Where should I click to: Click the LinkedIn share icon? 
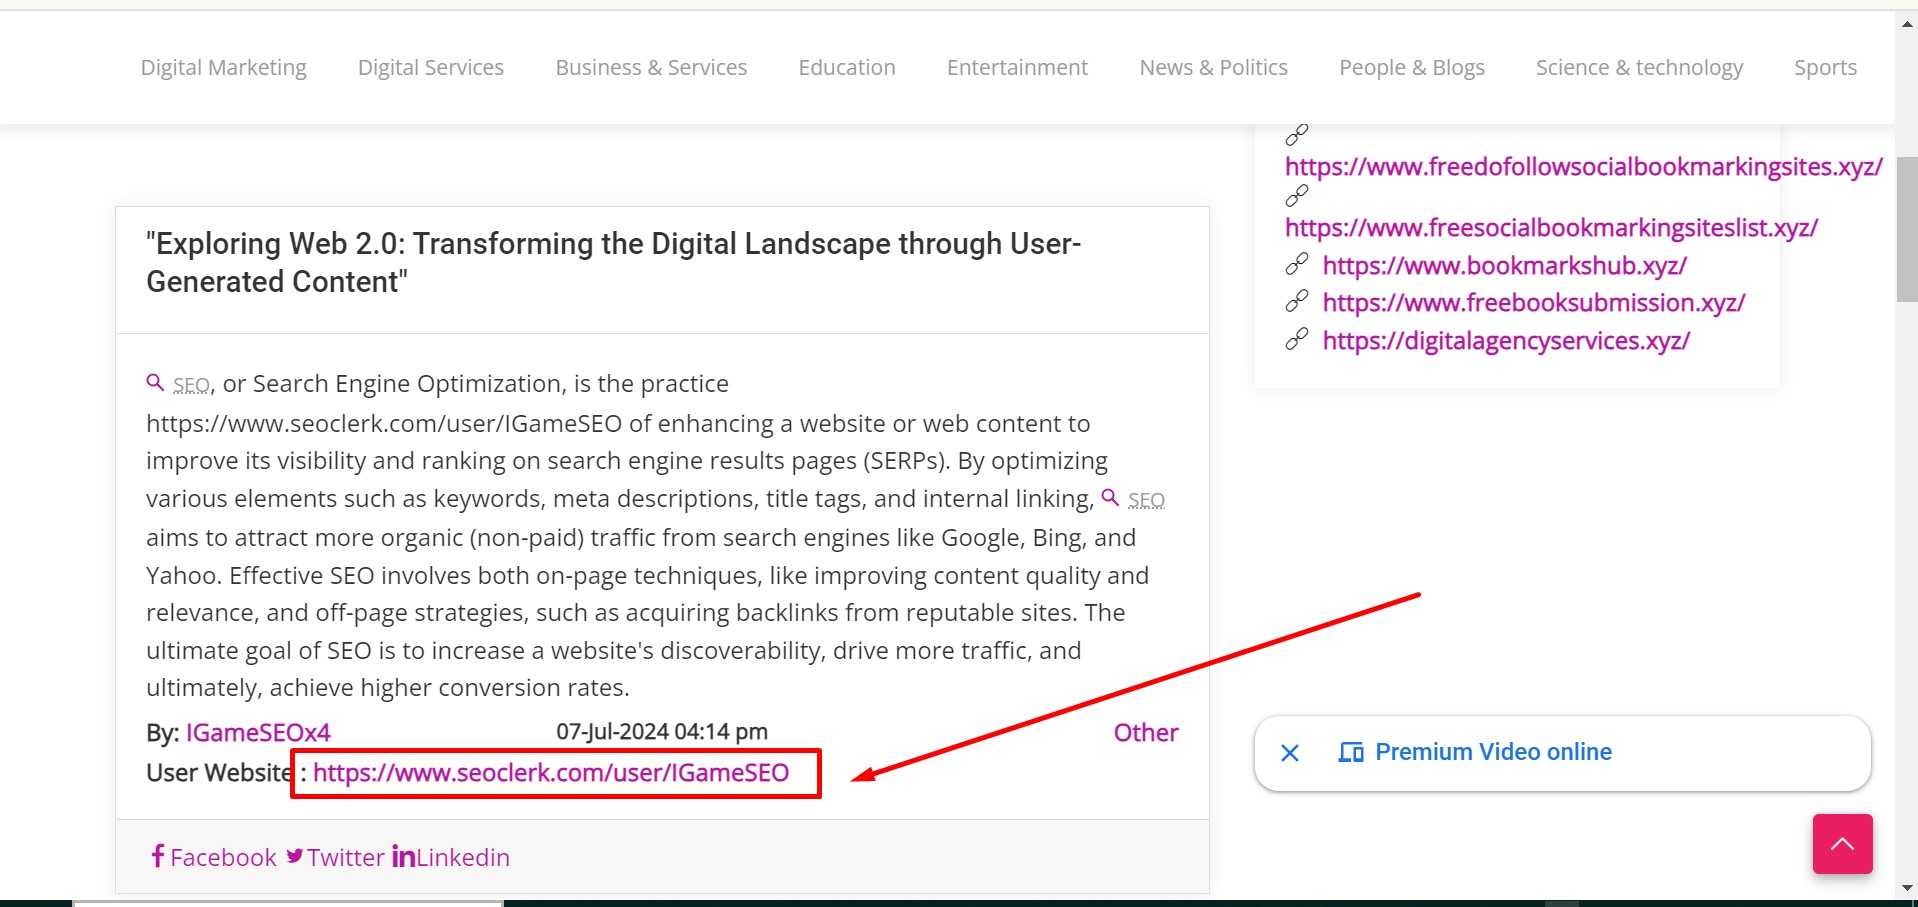[403, 856]
